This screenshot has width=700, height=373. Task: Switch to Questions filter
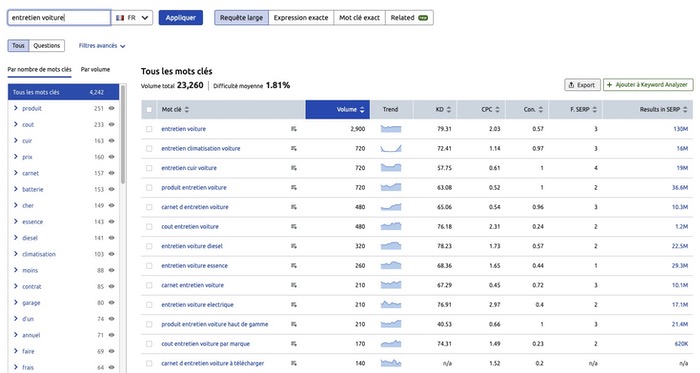click(46, 46)
